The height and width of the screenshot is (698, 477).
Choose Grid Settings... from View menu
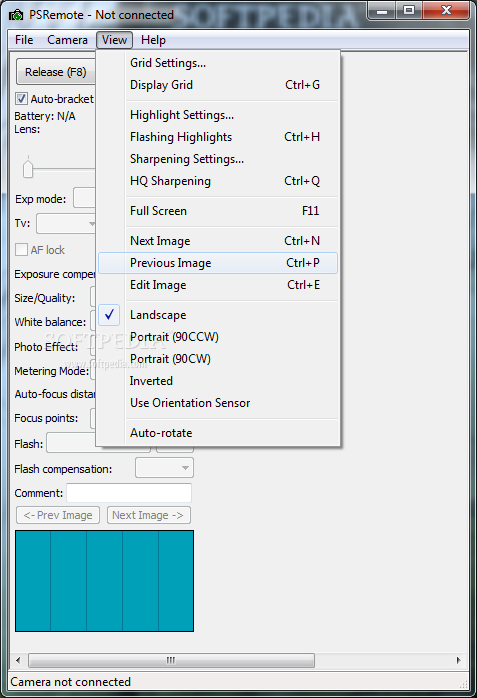point(218,63)
